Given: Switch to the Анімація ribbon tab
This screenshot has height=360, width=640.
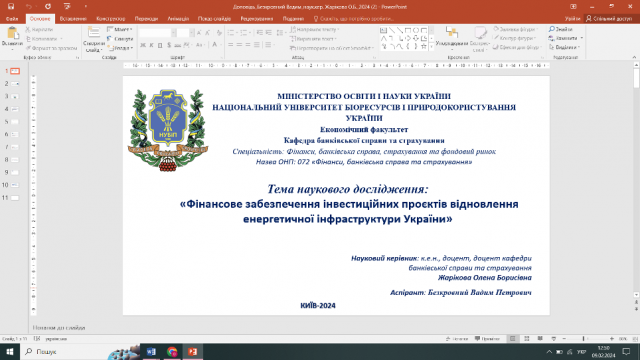Looking at the screenshot, I should [178, 19].
